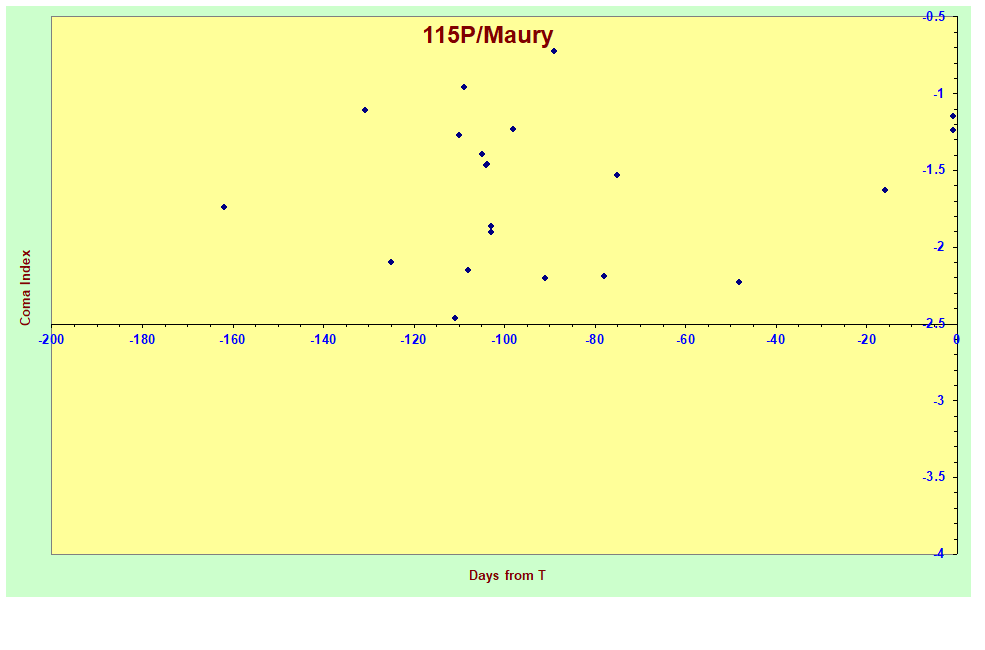Select the data point at day -109 near -1
This screenshot has height=650, width=985.
[464, 87]
